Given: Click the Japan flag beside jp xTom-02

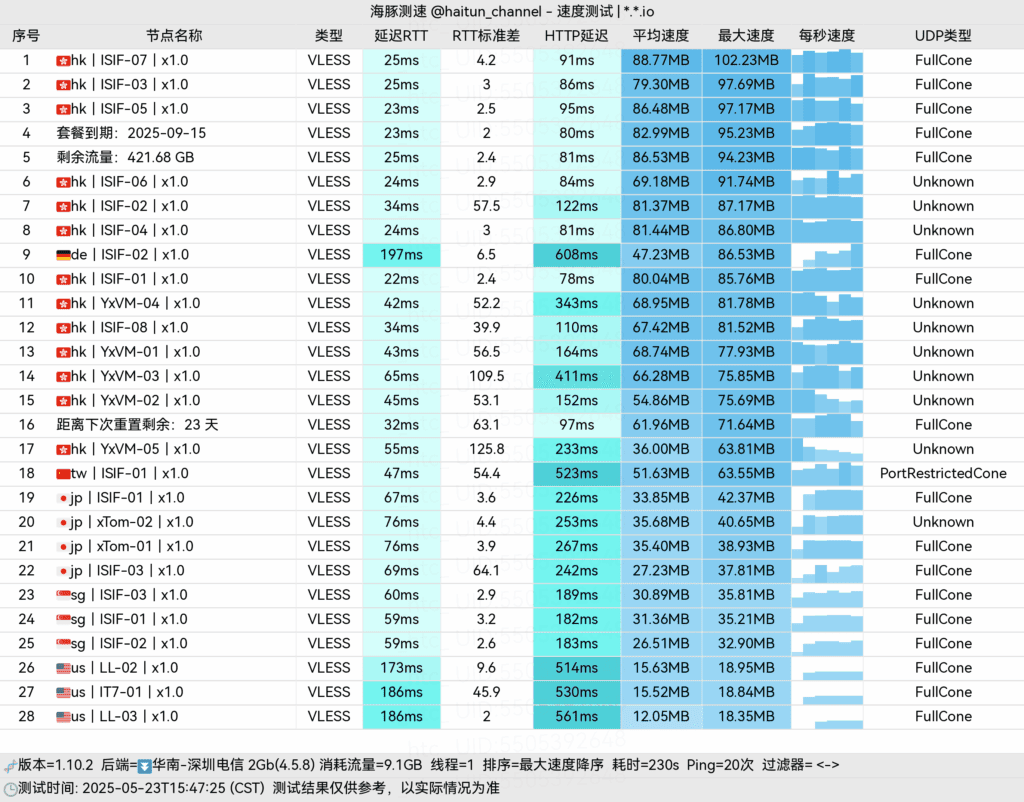Looking at the screenshot, I should [x=63, y=522].
